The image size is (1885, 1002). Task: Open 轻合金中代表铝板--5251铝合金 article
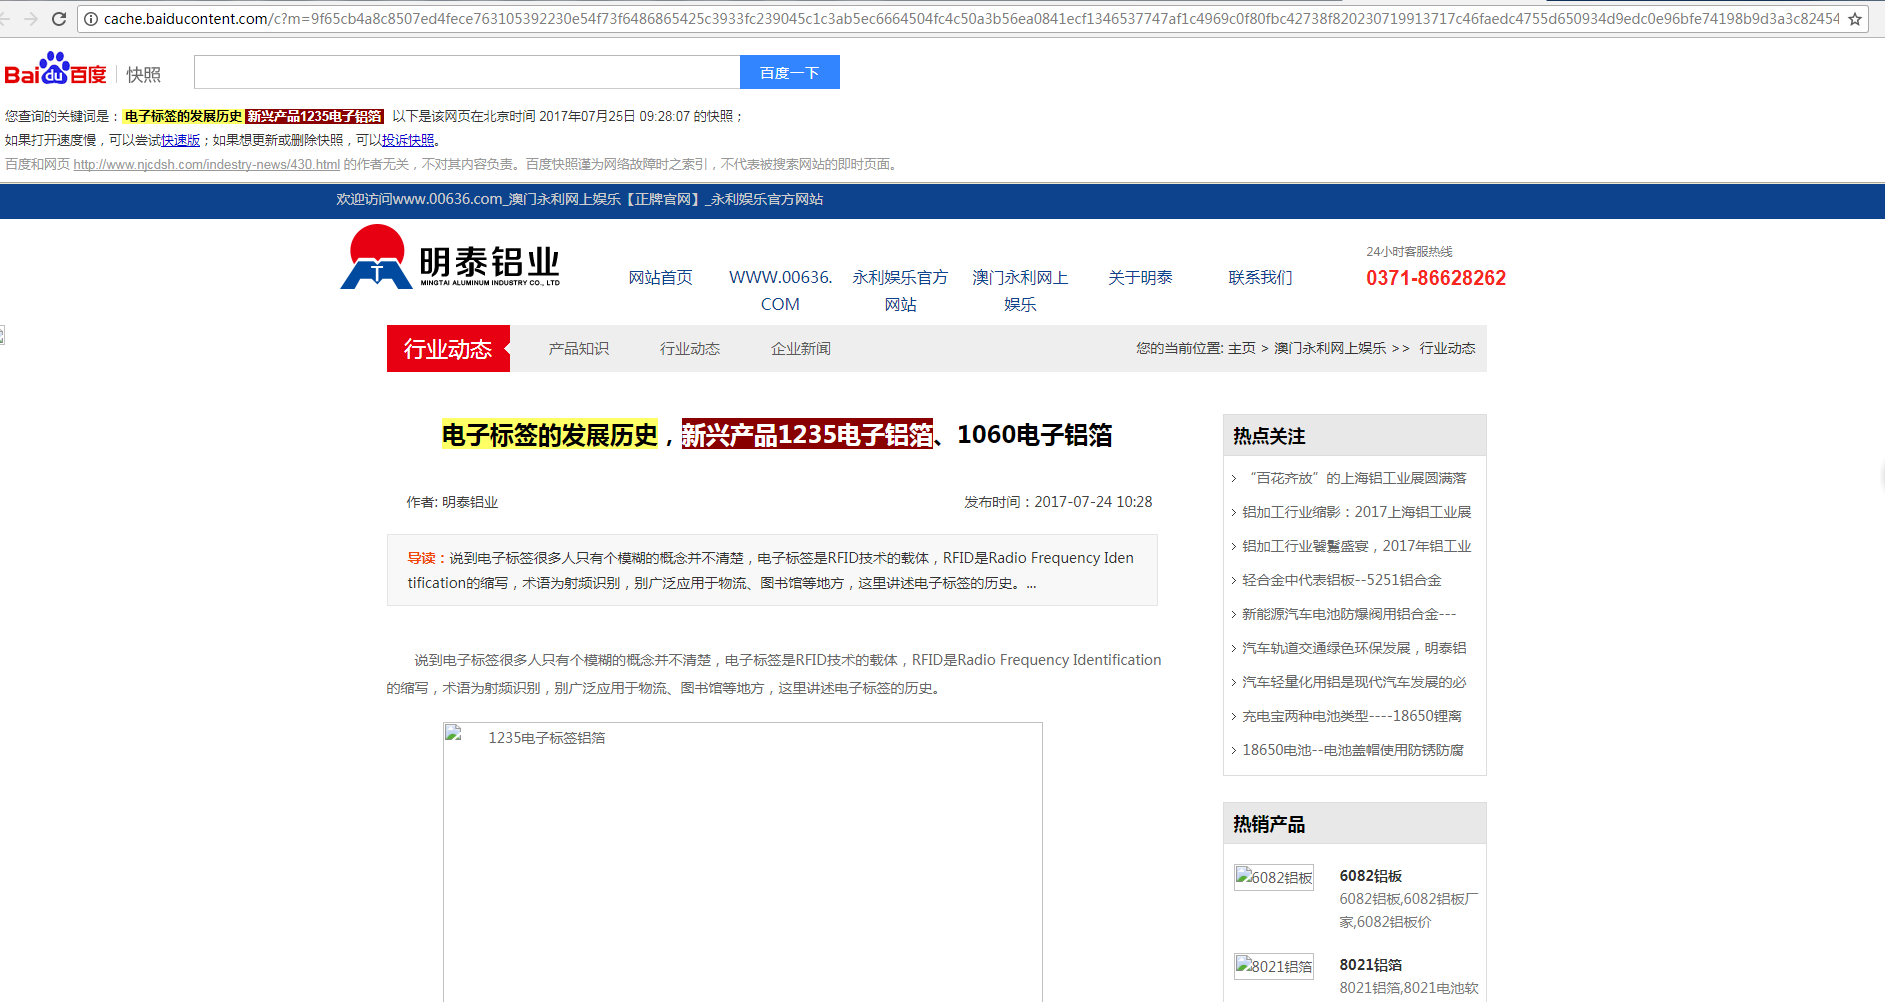[1342, 580]
